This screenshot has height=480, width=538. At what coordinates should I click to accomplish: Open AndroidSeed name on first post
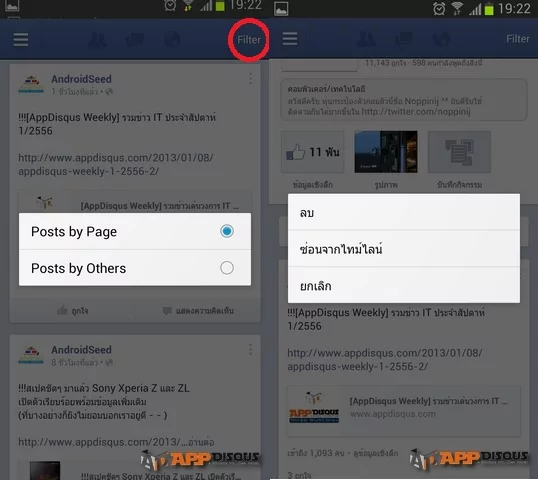click(81, 79)
